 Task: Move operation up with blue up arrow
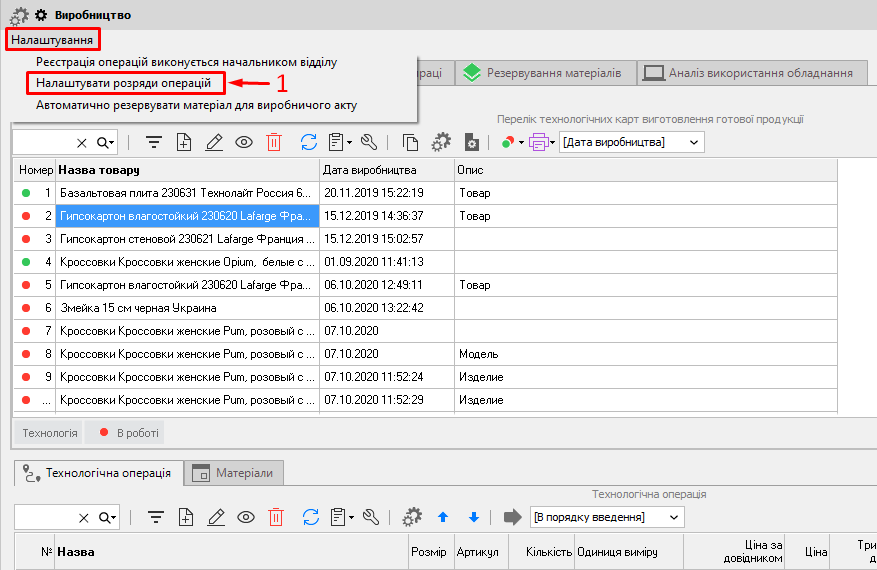[x=443, y=517]
